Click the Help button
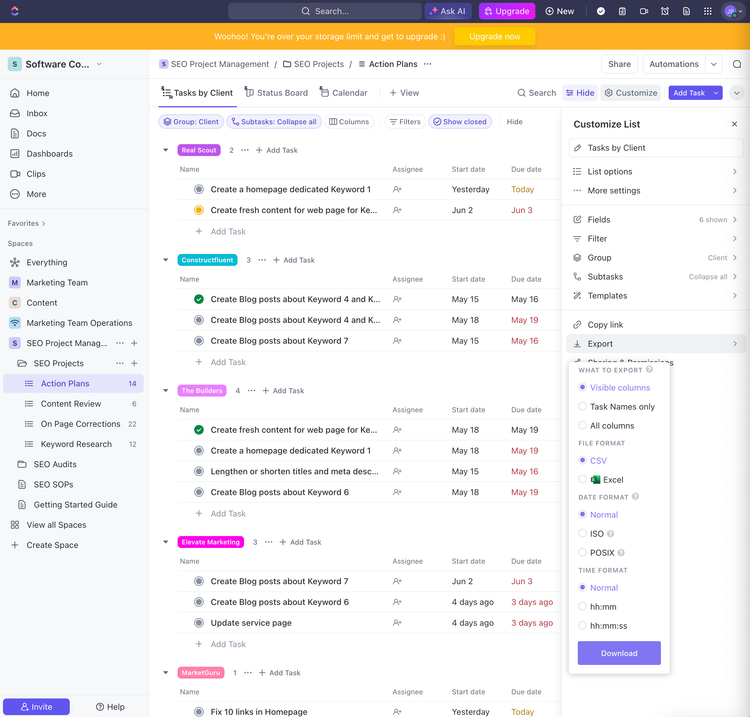Screen dimensions: 750x717 coord(110,706)
